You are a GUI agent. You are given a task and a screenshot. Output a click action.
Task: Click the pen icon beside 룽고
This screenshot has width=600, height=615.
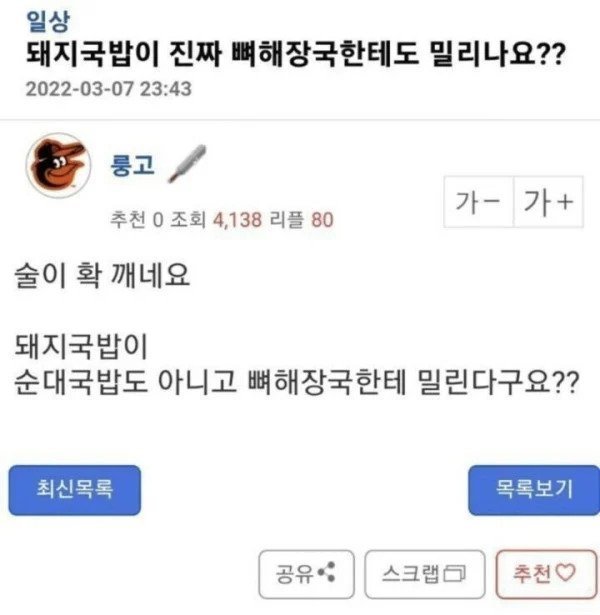(186, 162)
